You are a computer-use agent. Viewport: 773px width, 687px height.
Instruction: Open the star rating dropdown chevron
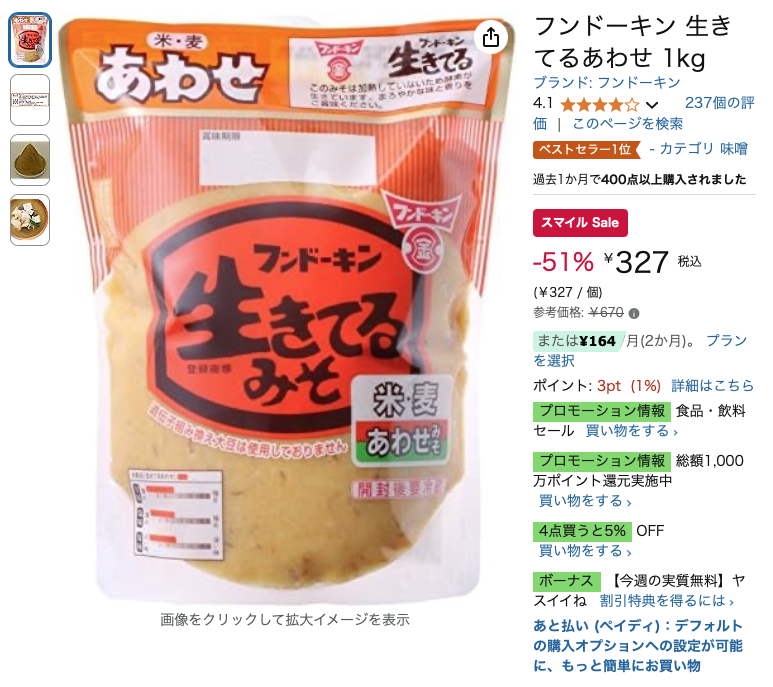click(652, 104)
